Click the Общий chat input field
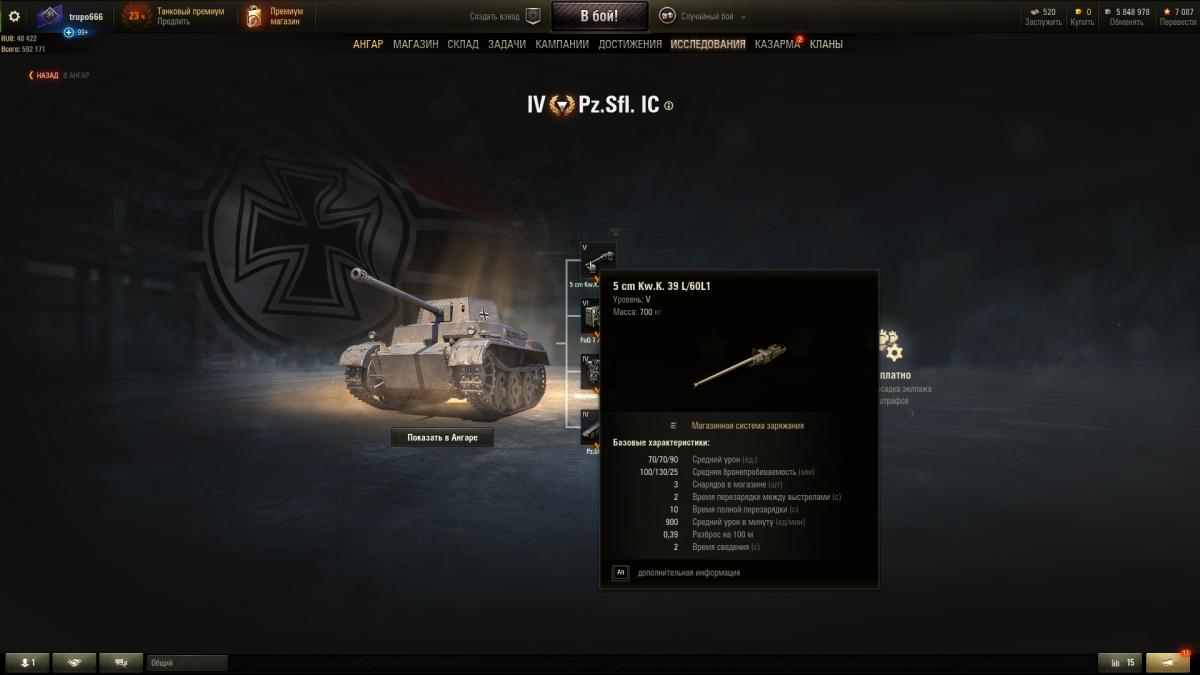The height and width of the screenshot is (675, 1200). click(187, 662)
